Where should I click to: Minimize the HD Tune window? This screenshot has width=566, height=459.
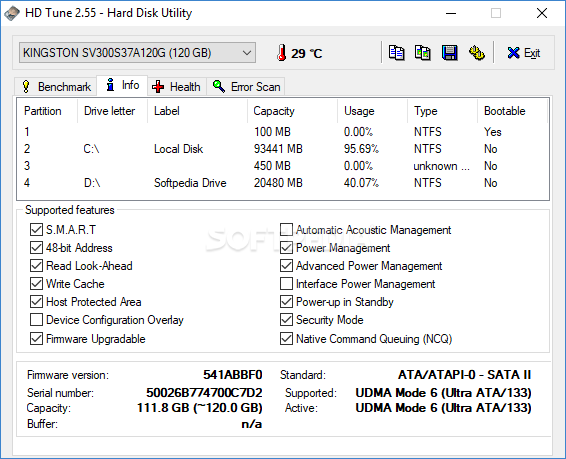[x=451, y=13]
